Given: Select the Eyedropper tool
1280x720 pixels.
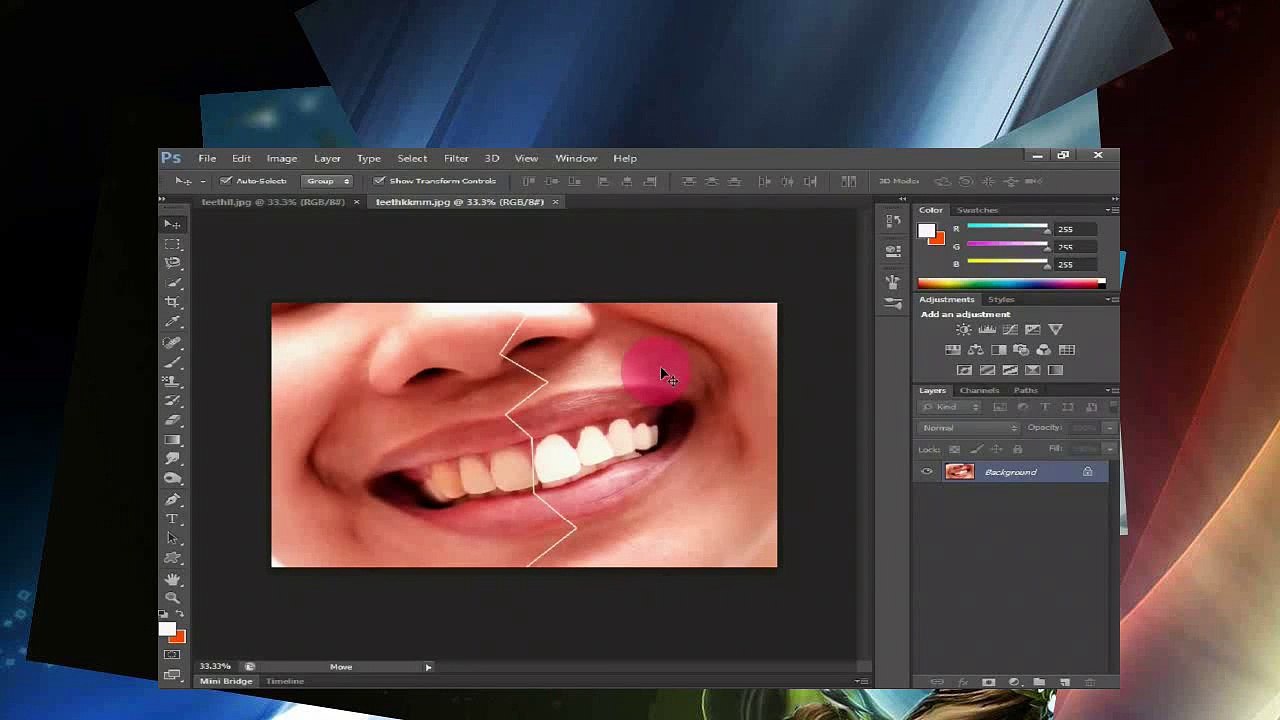Looking at the screenshot, I should coord(172,322).
